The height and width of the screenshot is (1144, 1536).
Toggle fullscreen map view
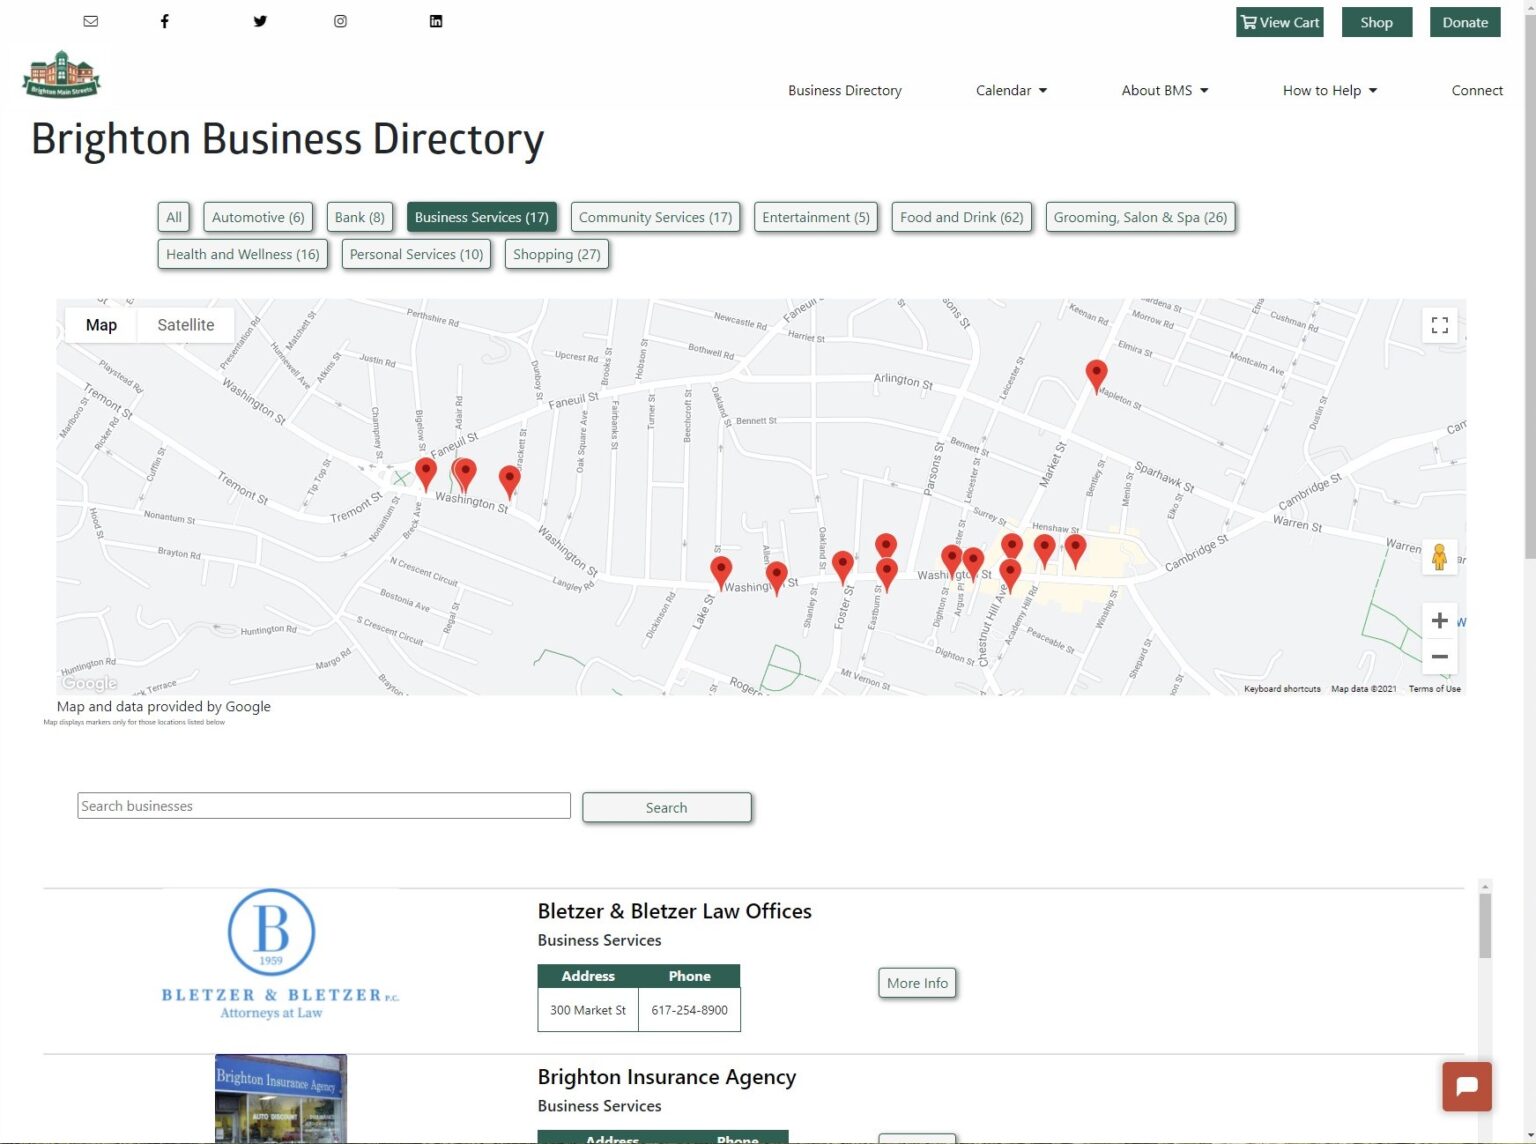tap(1439, 325)
